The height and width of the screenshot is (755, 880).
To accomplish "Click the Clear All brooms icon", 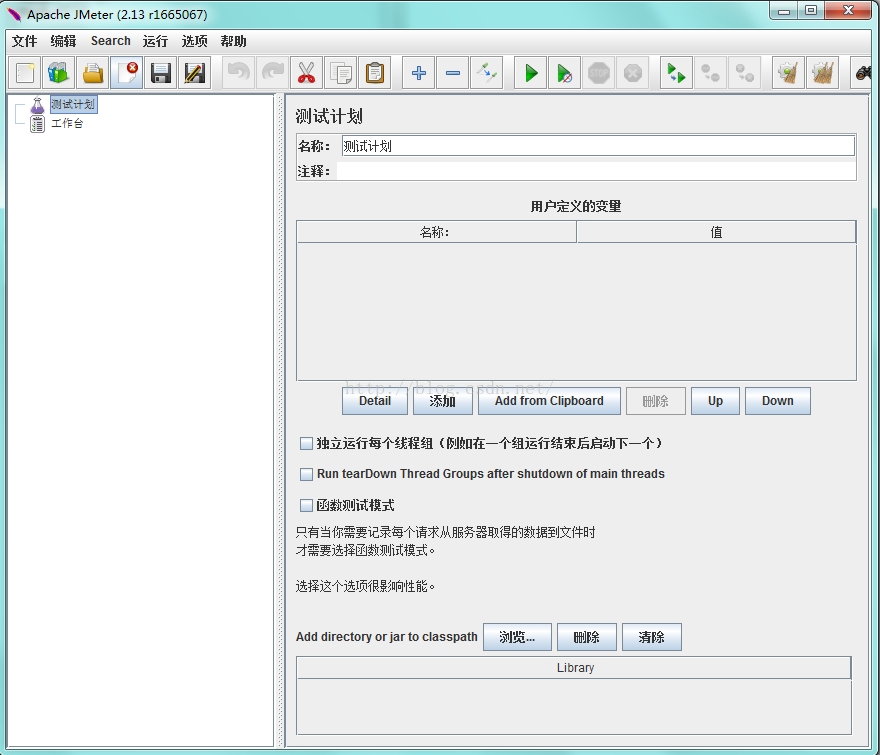I will point(823,73).
